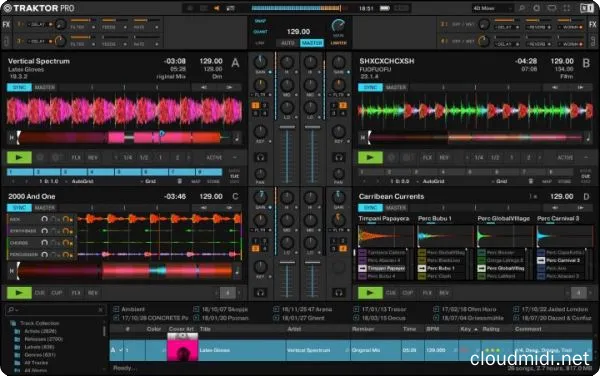Open Deck B loop advanced panel arrow
The height and width of the screenshot is (376, 600).
coord(586,158)
